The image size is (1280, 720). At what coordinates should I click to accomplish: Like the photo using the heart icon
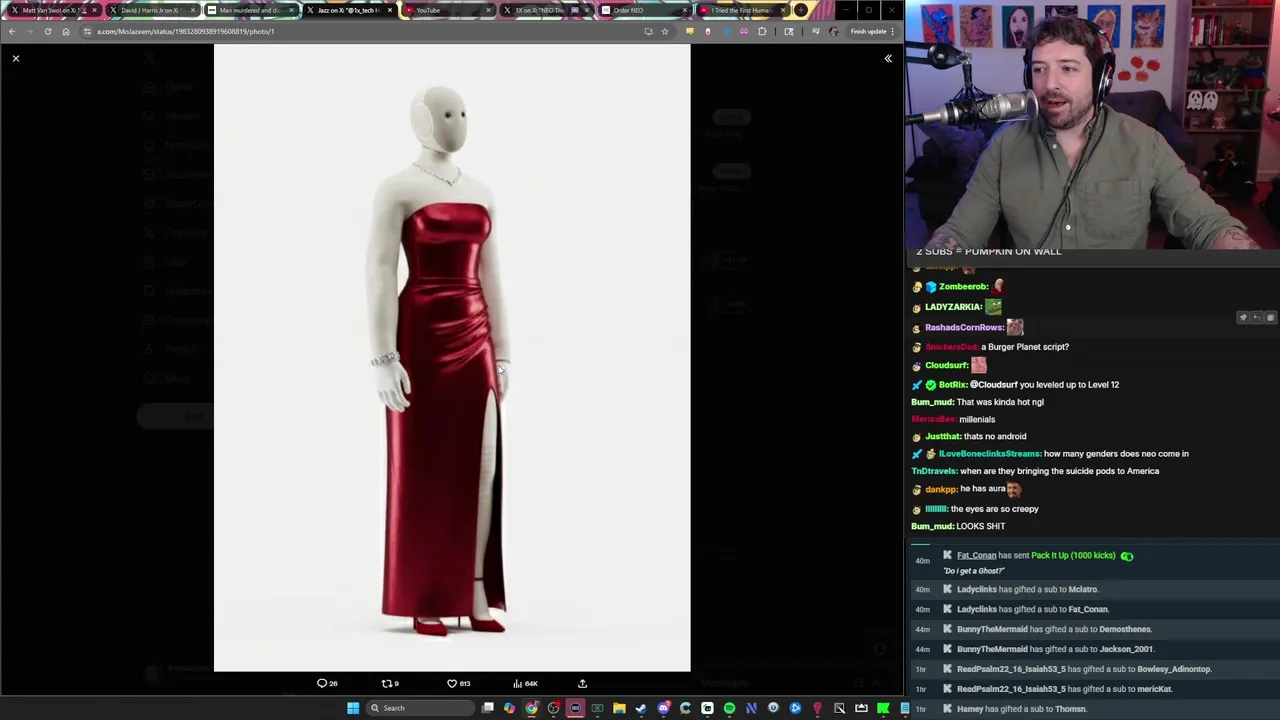click(458, 684)
